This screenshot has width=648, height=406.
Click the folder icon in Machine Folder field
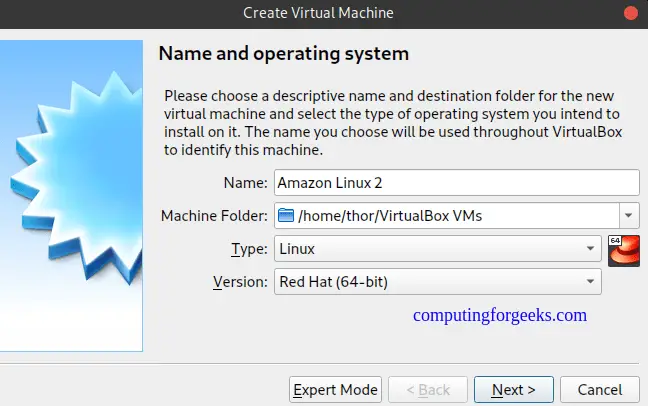(286, 215)
